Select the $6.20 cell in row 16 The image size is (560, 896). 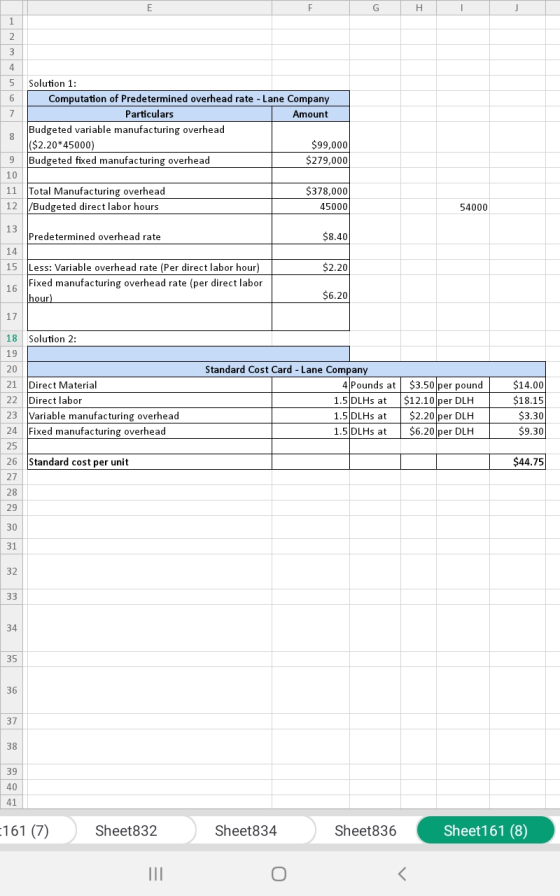click(310, 289)
